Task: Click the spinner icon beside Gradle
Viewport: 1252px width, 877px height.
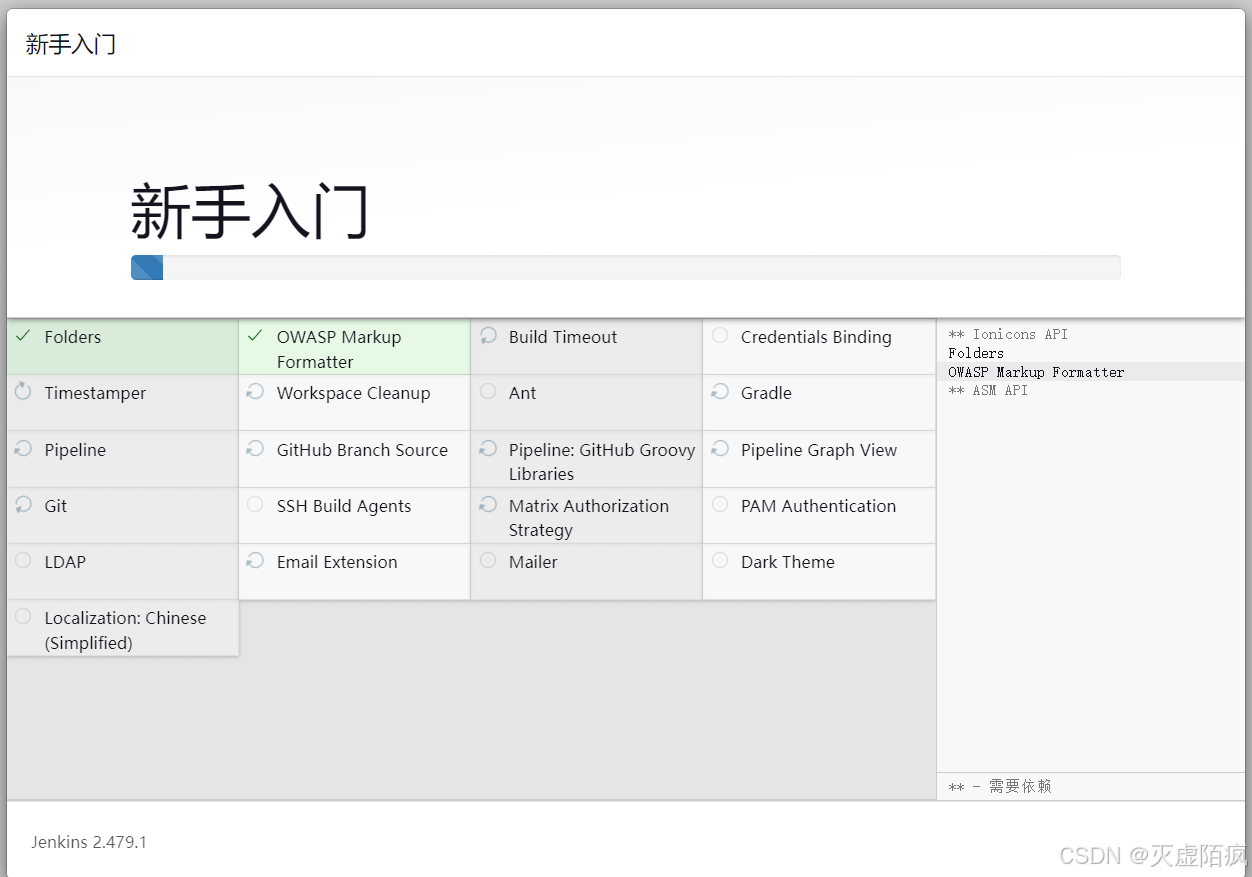Action: tap(720, 391)
